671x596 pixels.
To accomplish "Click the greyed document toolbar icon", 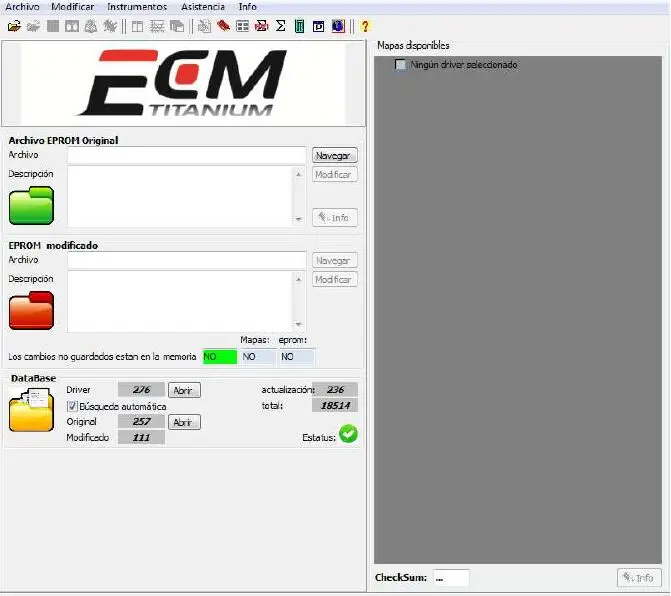I will click(x=204, y=27).
